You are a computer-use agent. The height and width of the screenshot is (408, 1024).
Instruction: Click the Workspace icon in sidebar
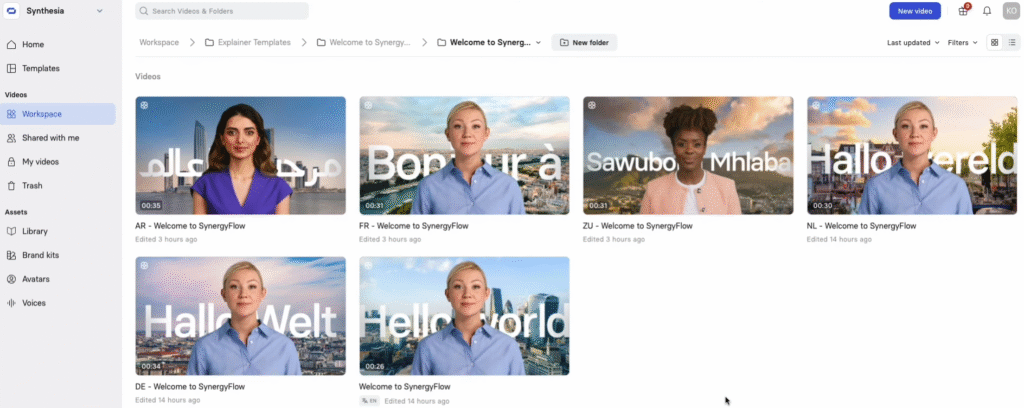pyautogui.click(x=11, y=114)
